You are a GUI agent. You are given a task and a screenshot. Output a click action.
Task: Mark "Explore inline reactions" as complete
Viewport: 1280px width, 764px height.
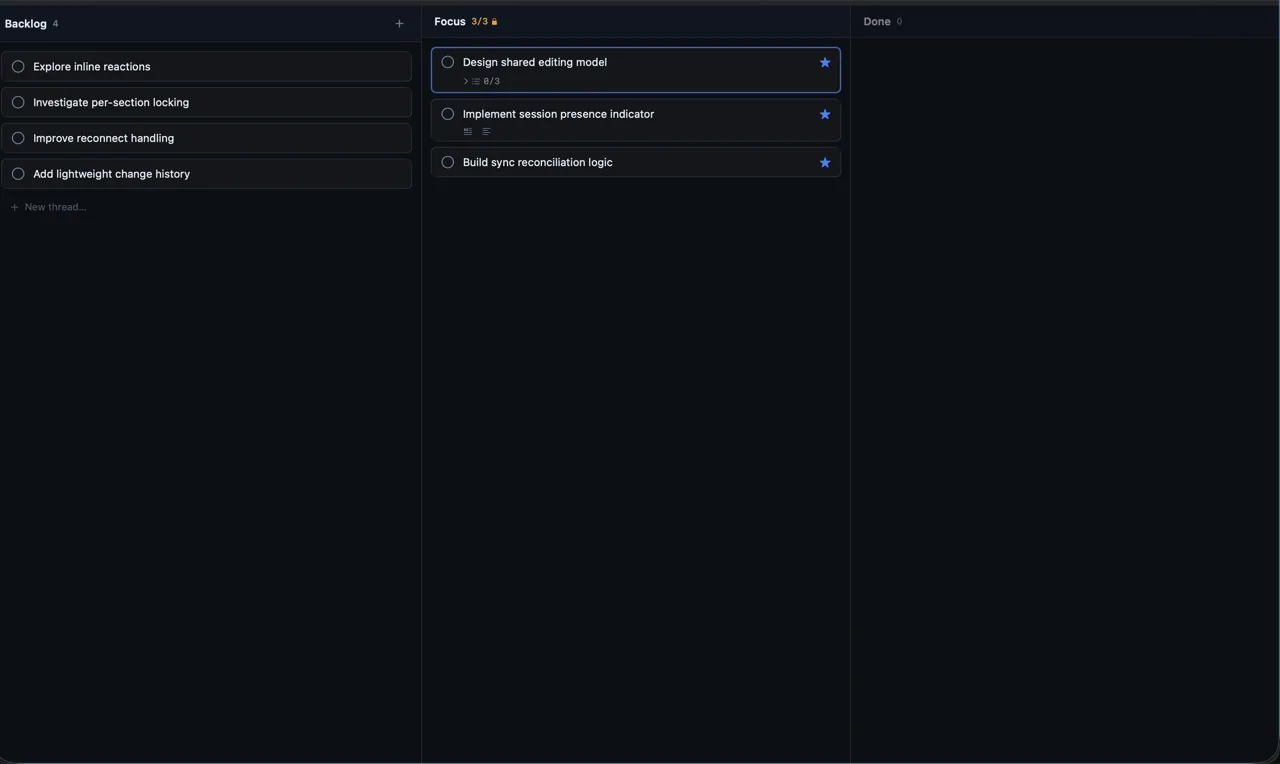[18, 66]
